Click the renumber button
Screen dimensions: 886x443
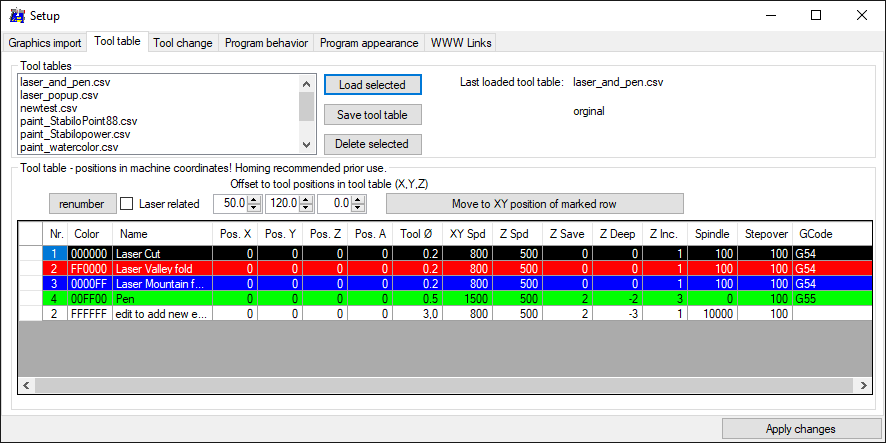click(82, 204)
